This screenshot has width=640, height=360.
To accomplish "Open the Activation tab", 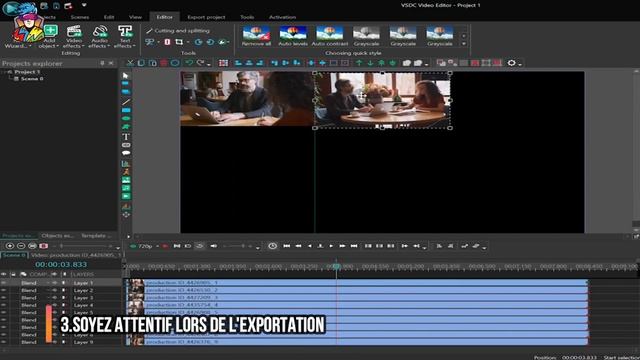I will click(x=282, y=17).
